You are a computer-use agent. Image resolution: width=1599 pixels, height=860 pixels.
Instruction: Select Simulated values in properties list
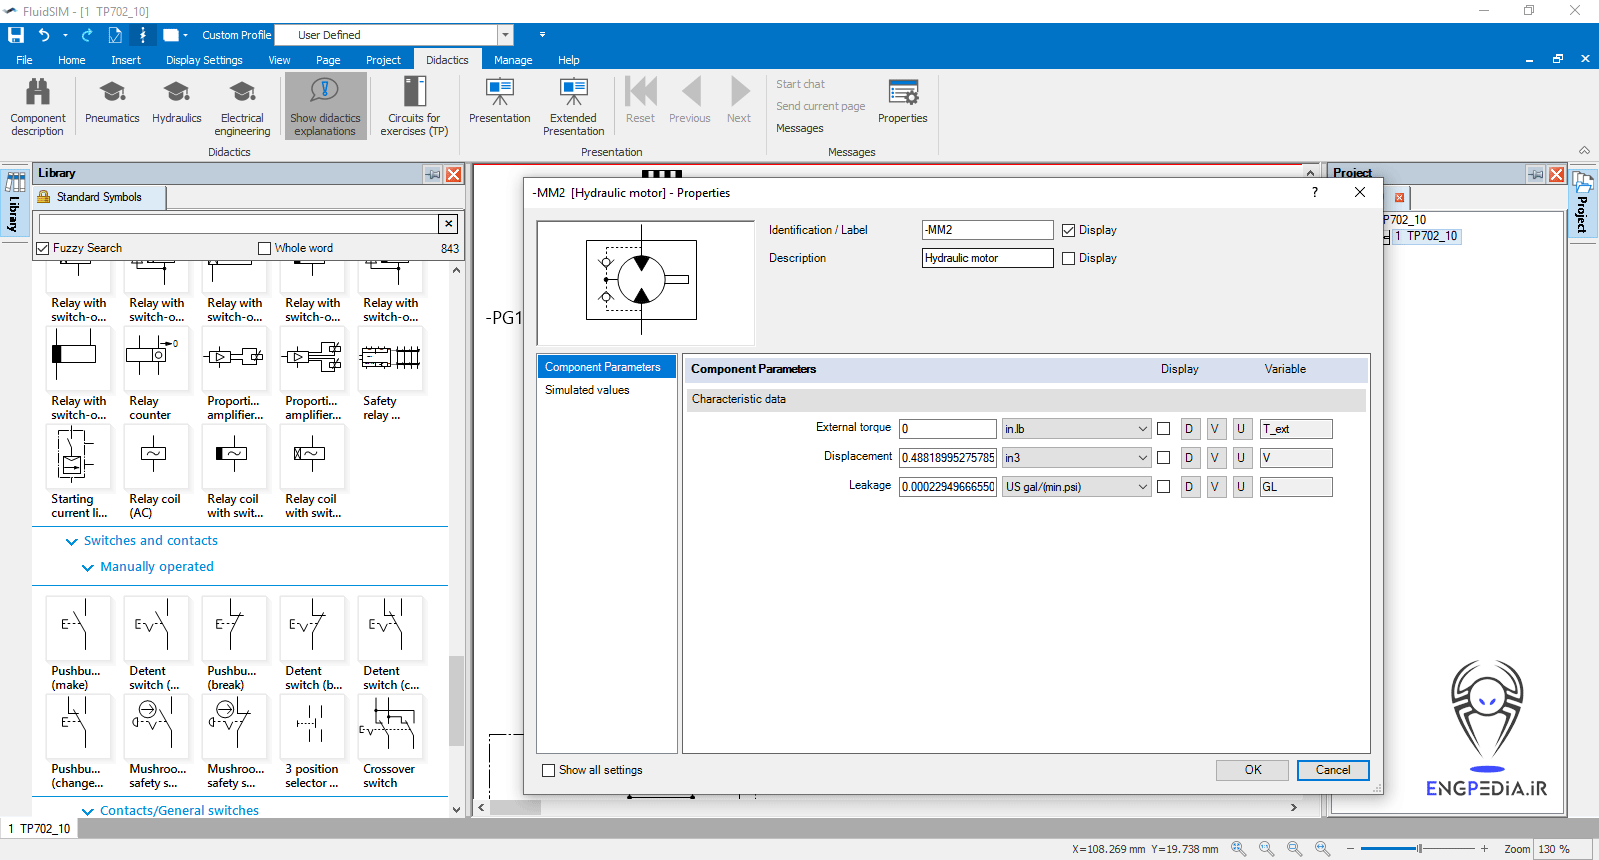coord(587,390)
